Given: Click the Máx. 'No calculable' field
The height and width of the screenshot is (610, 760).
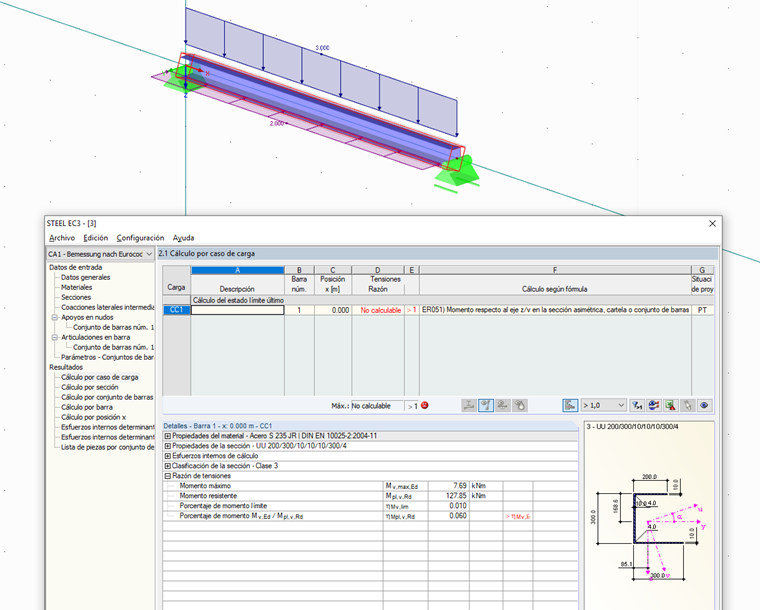Looking at the screenshot, I should tap(377, 406).
